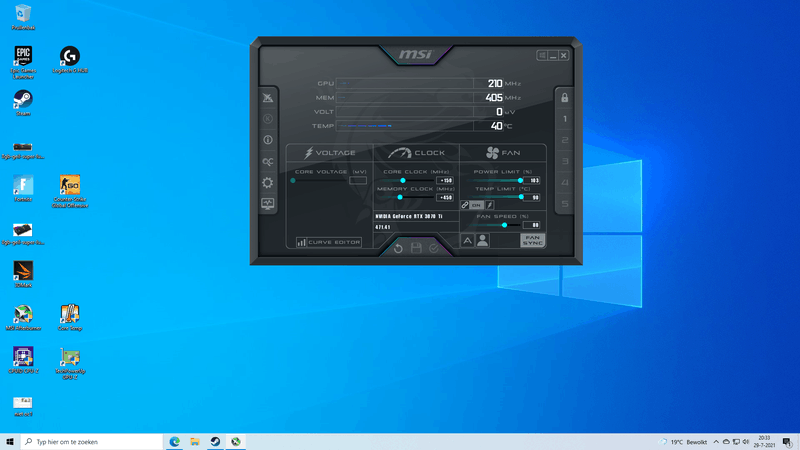The width and height of the screenshot is (800, 450).
Task: Open the Curve Editor
Action: click(x=329, y=242)
